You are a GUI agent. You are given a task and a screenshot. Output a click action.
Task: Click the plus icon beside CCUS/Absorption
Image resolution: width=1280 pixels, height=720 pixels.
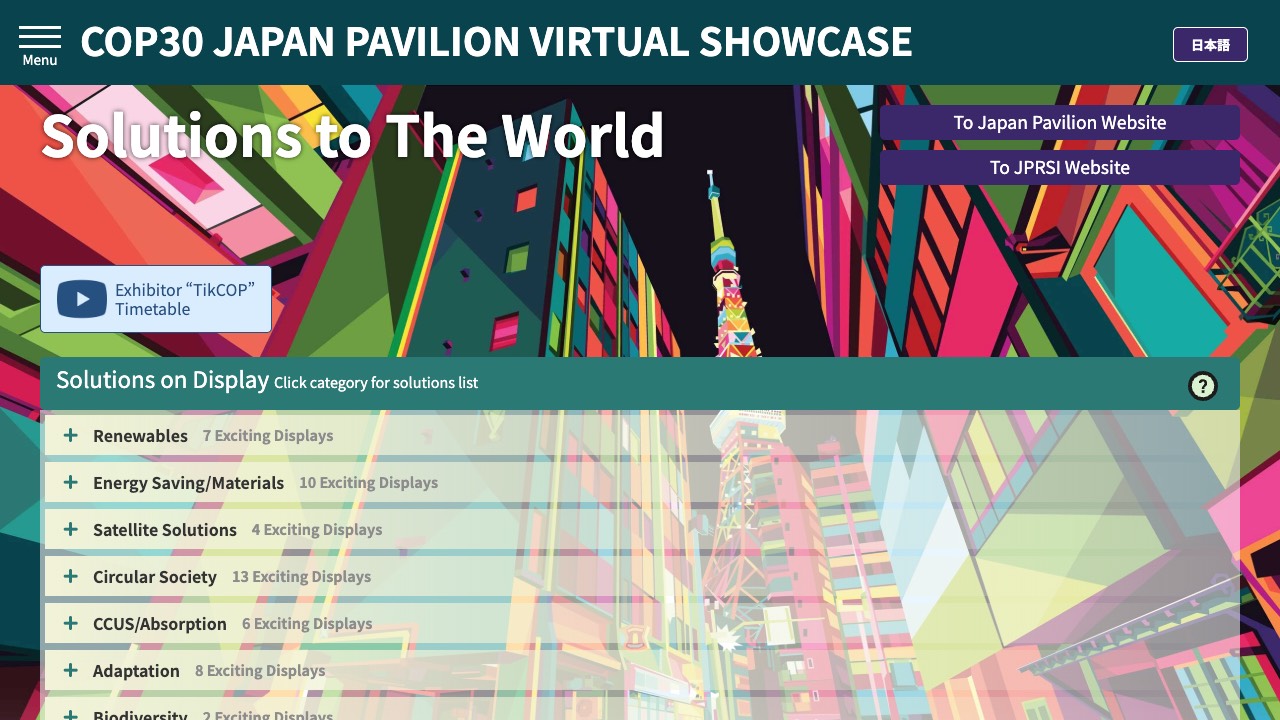(x=71, y=623)
